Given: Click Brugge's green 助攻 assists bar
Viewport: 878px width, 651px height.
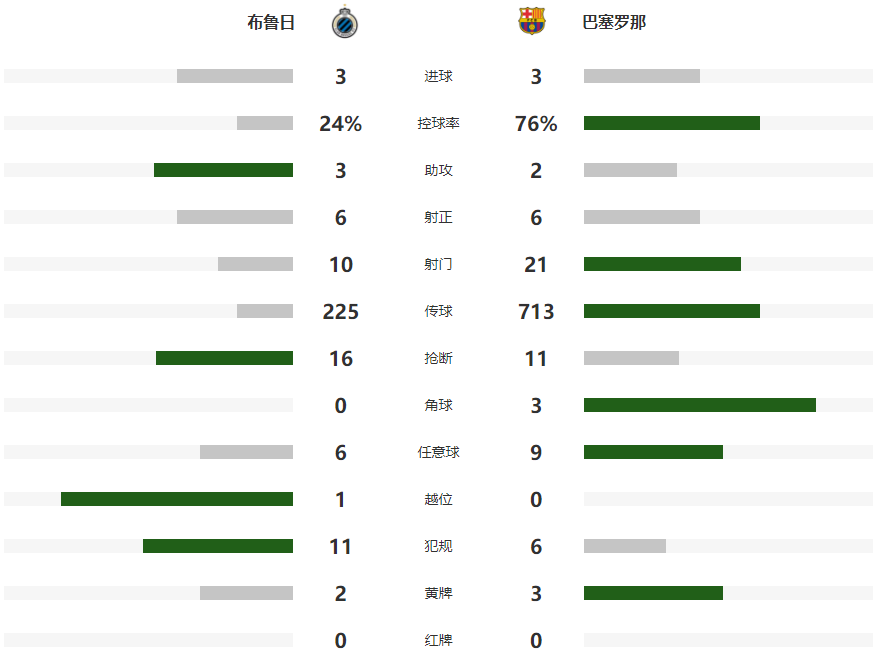Looking at the screenshot, I should (223, 170).
